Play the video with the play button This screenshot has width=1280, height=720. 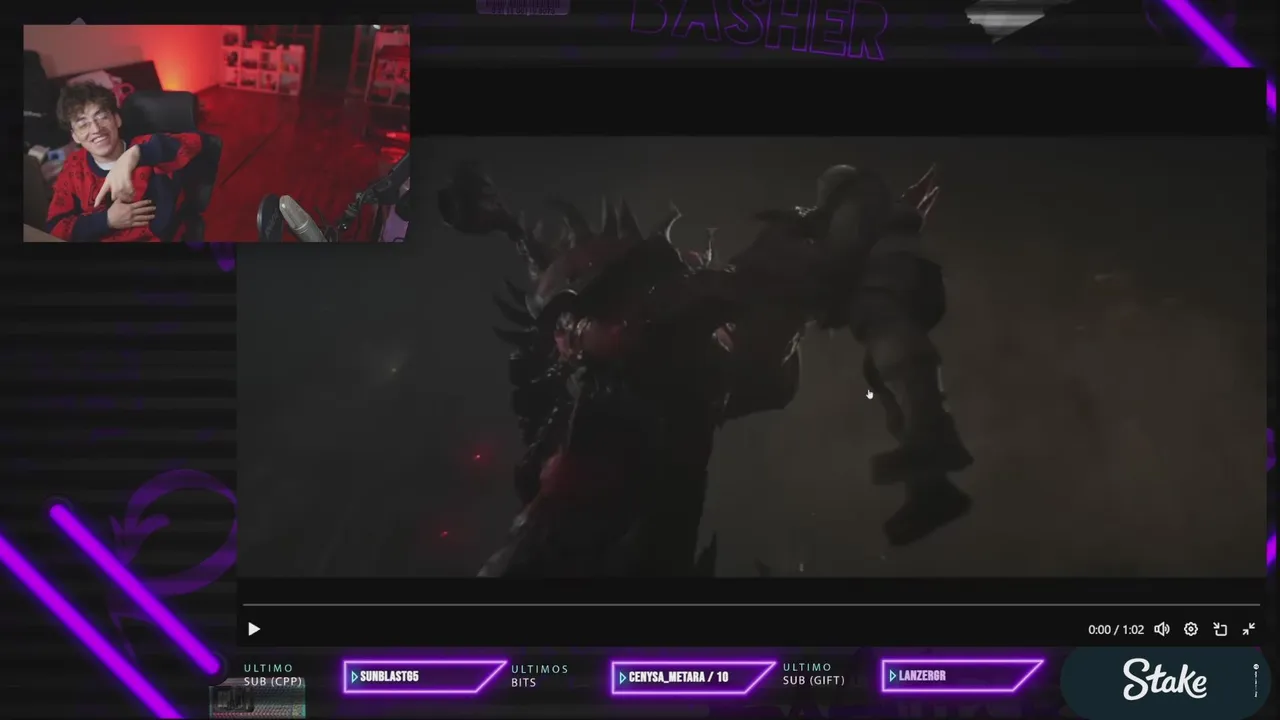pos(253,629)
